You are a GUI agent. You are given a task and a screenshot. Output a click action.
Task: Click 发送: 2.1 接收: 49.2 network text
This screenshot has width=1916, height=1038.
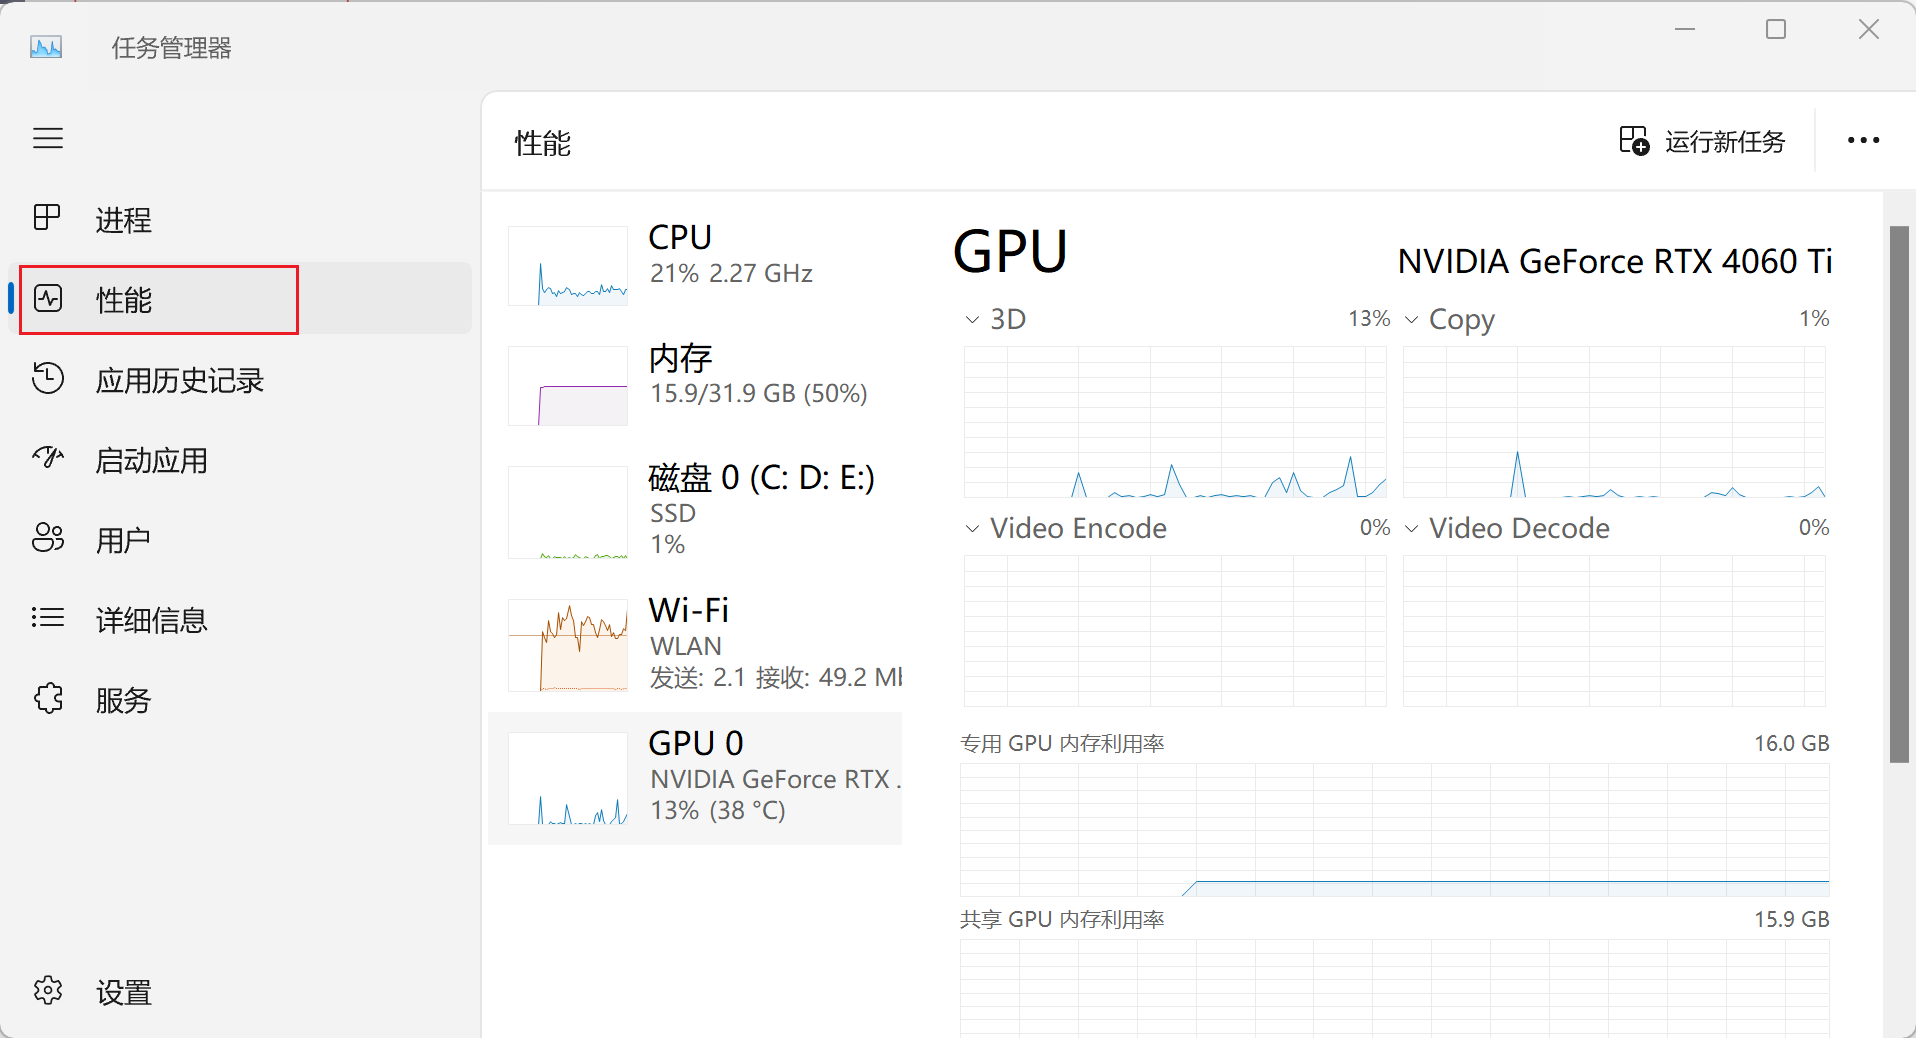[x=776, y=678]
